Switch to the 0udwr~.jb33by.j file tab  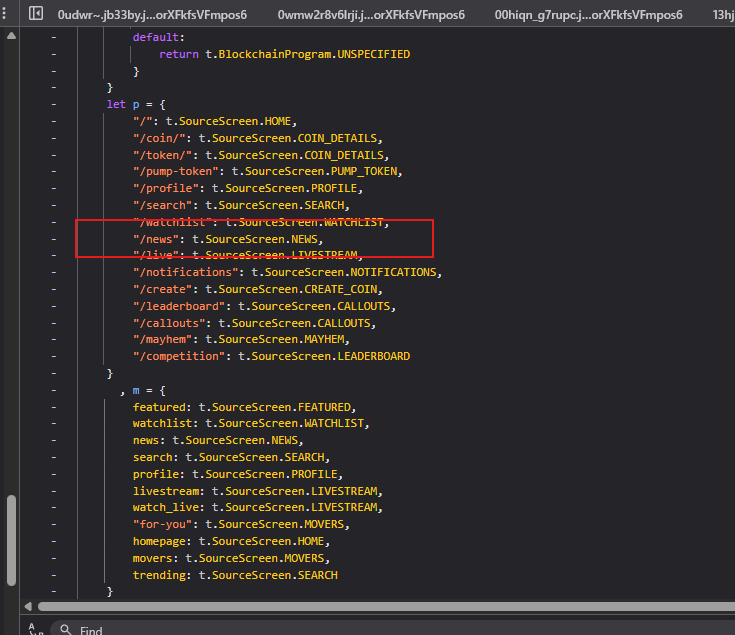click(152, 15)
